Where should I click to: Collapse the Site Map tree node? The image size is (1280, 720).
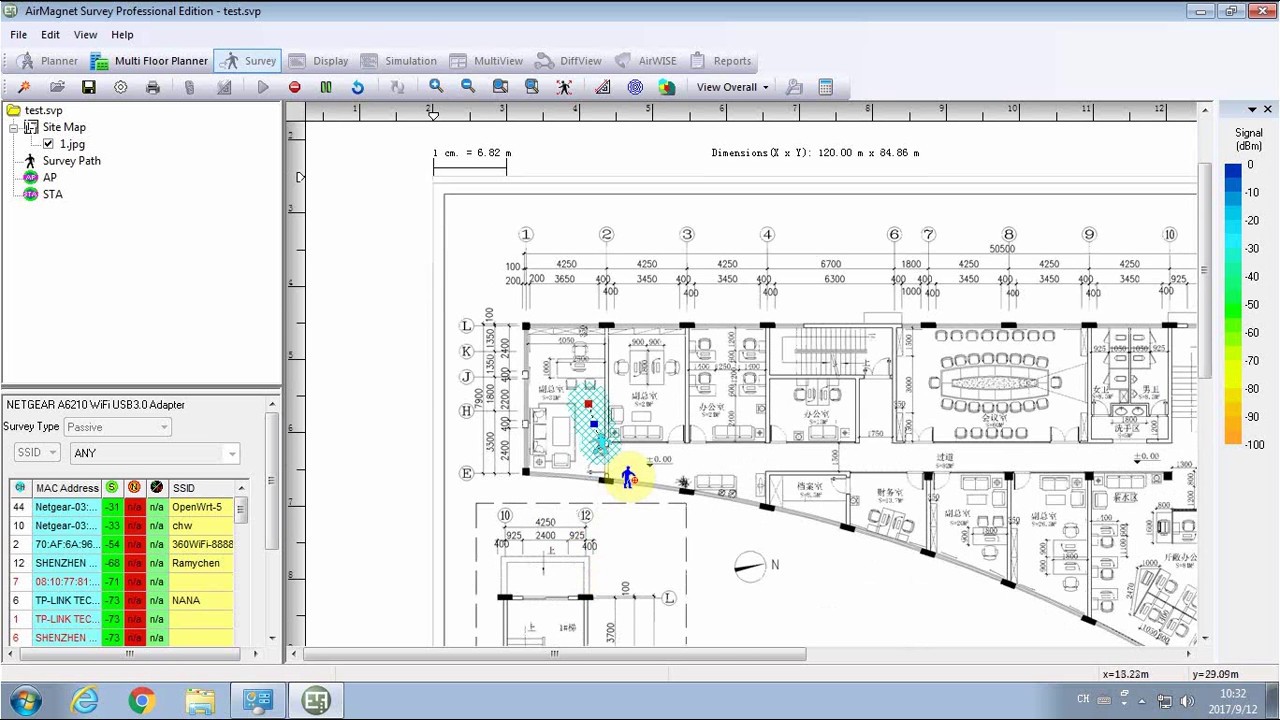coord(14,127)
